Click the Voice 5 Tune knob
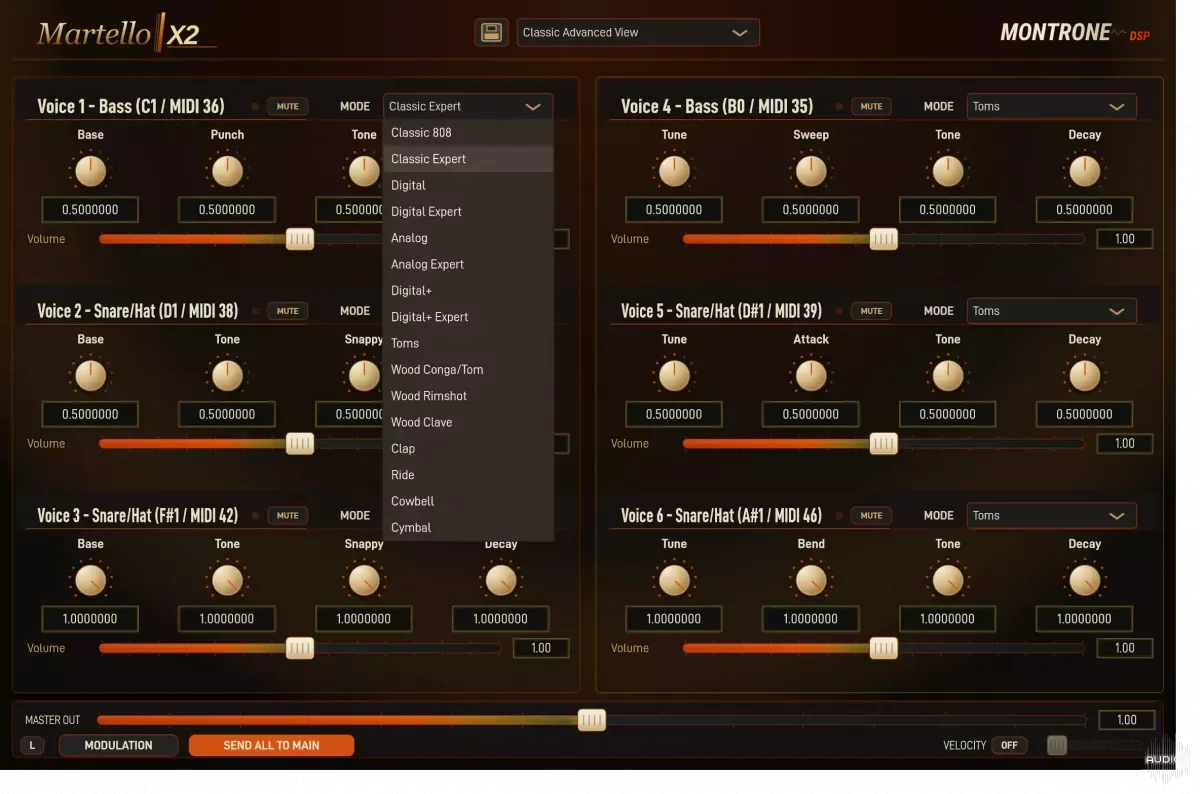The height and width of the screenshot is (794, 1200). (x=674, y=376)
